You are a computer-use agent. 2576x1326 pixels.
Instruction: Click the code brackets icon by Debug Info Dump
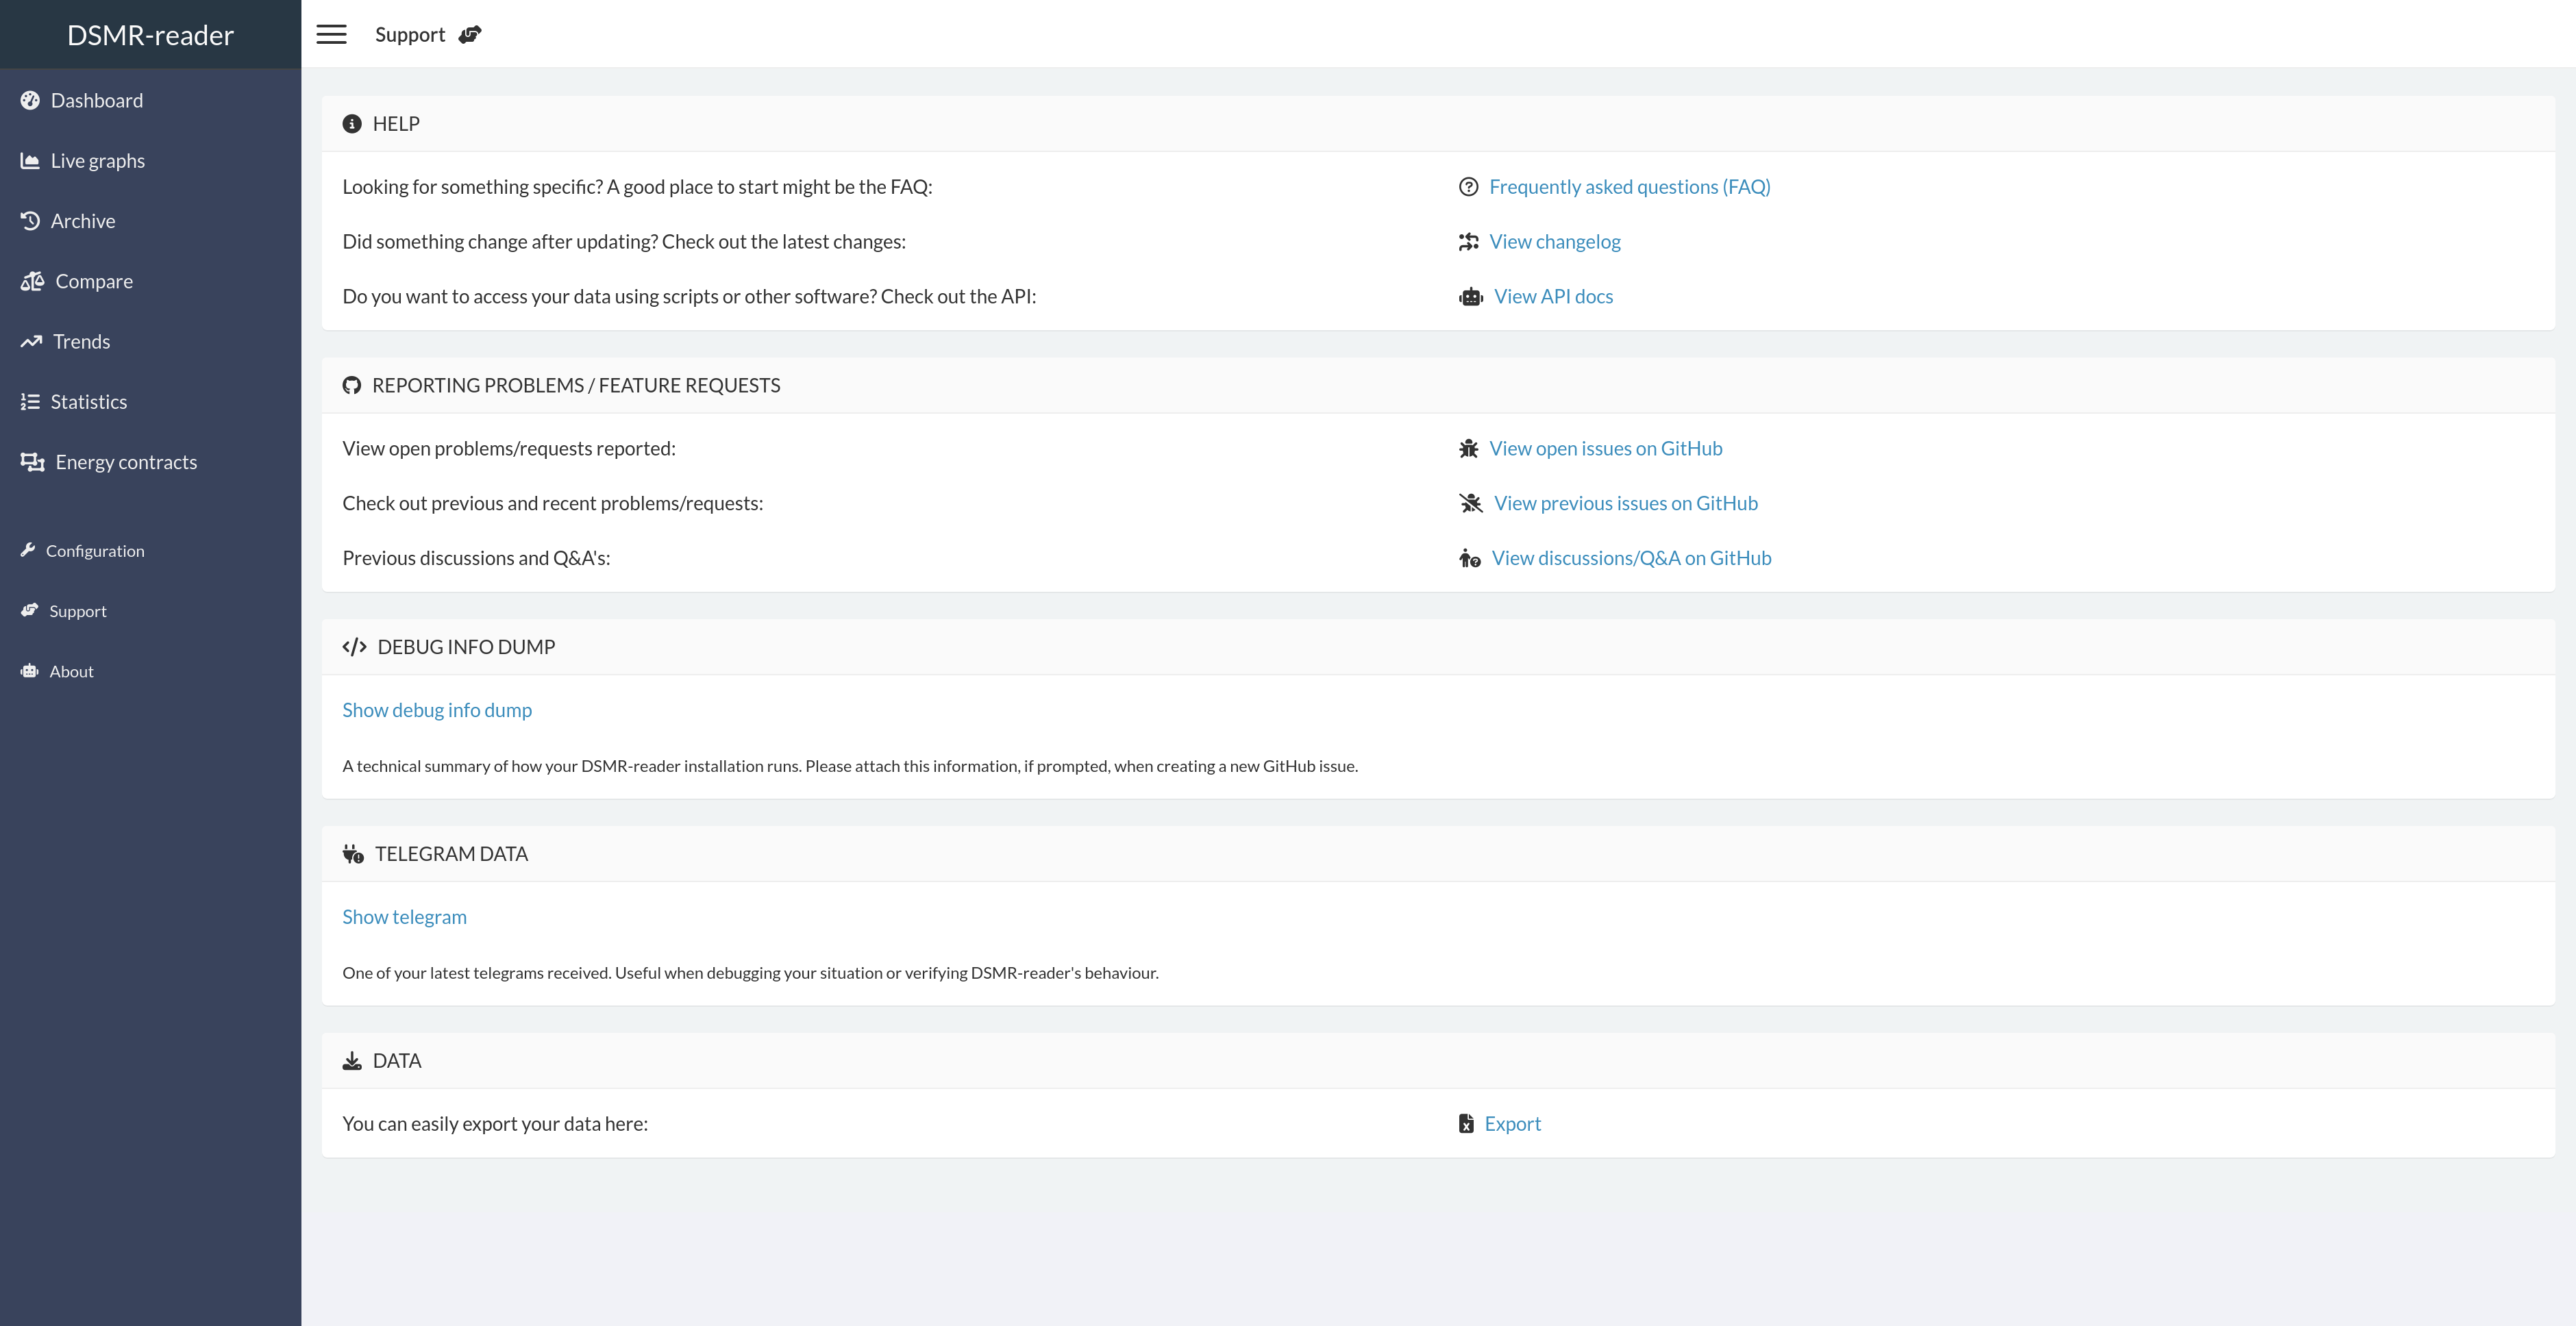(x=354, y=647)
